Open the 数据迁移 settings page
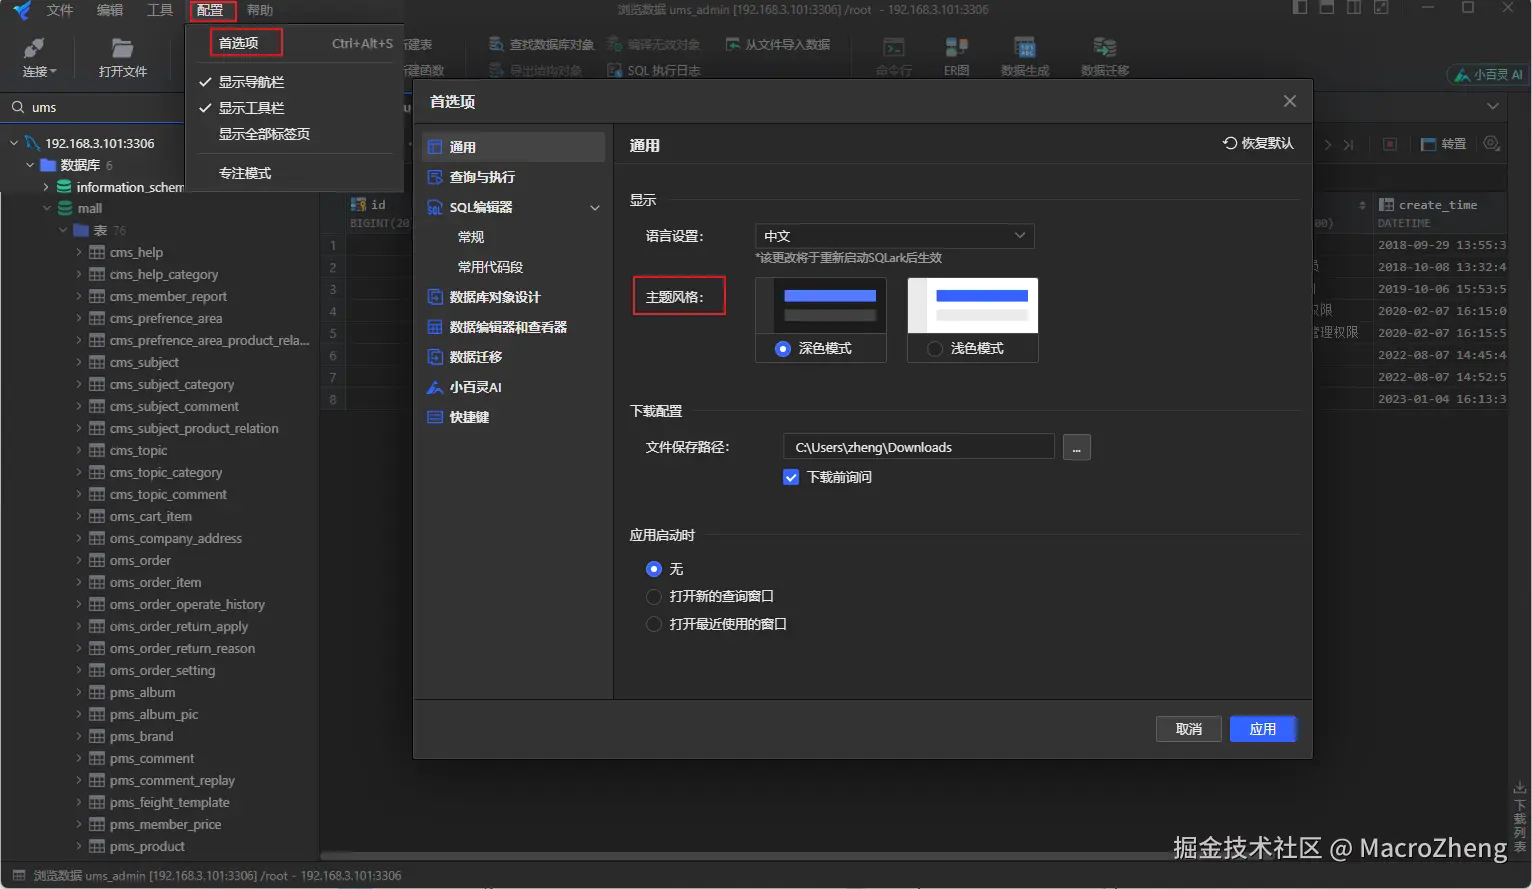The height and width of the screenshot is (889, 1532). click(x=513, y=357)
